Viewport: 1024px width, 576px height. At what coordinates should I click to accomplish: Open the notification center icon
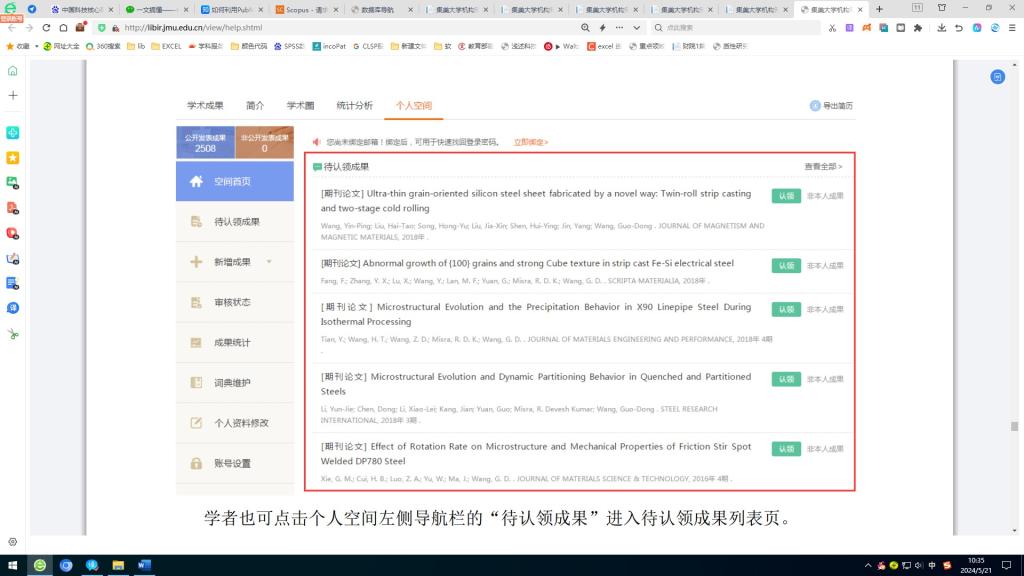coord(1006,566)
